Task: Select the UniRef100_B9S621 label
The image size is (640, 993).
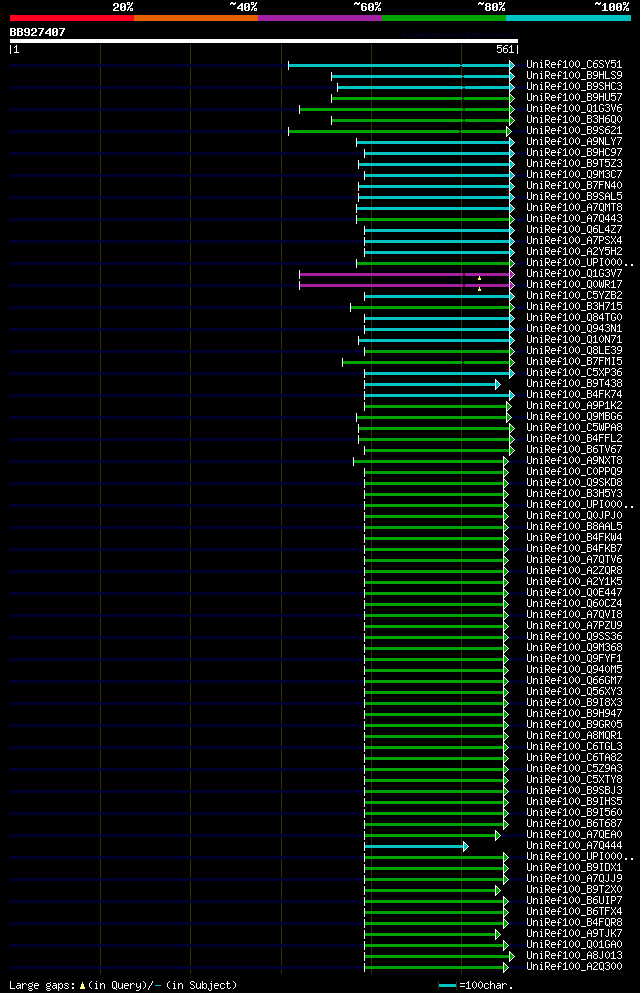Action: click(574, 130)
